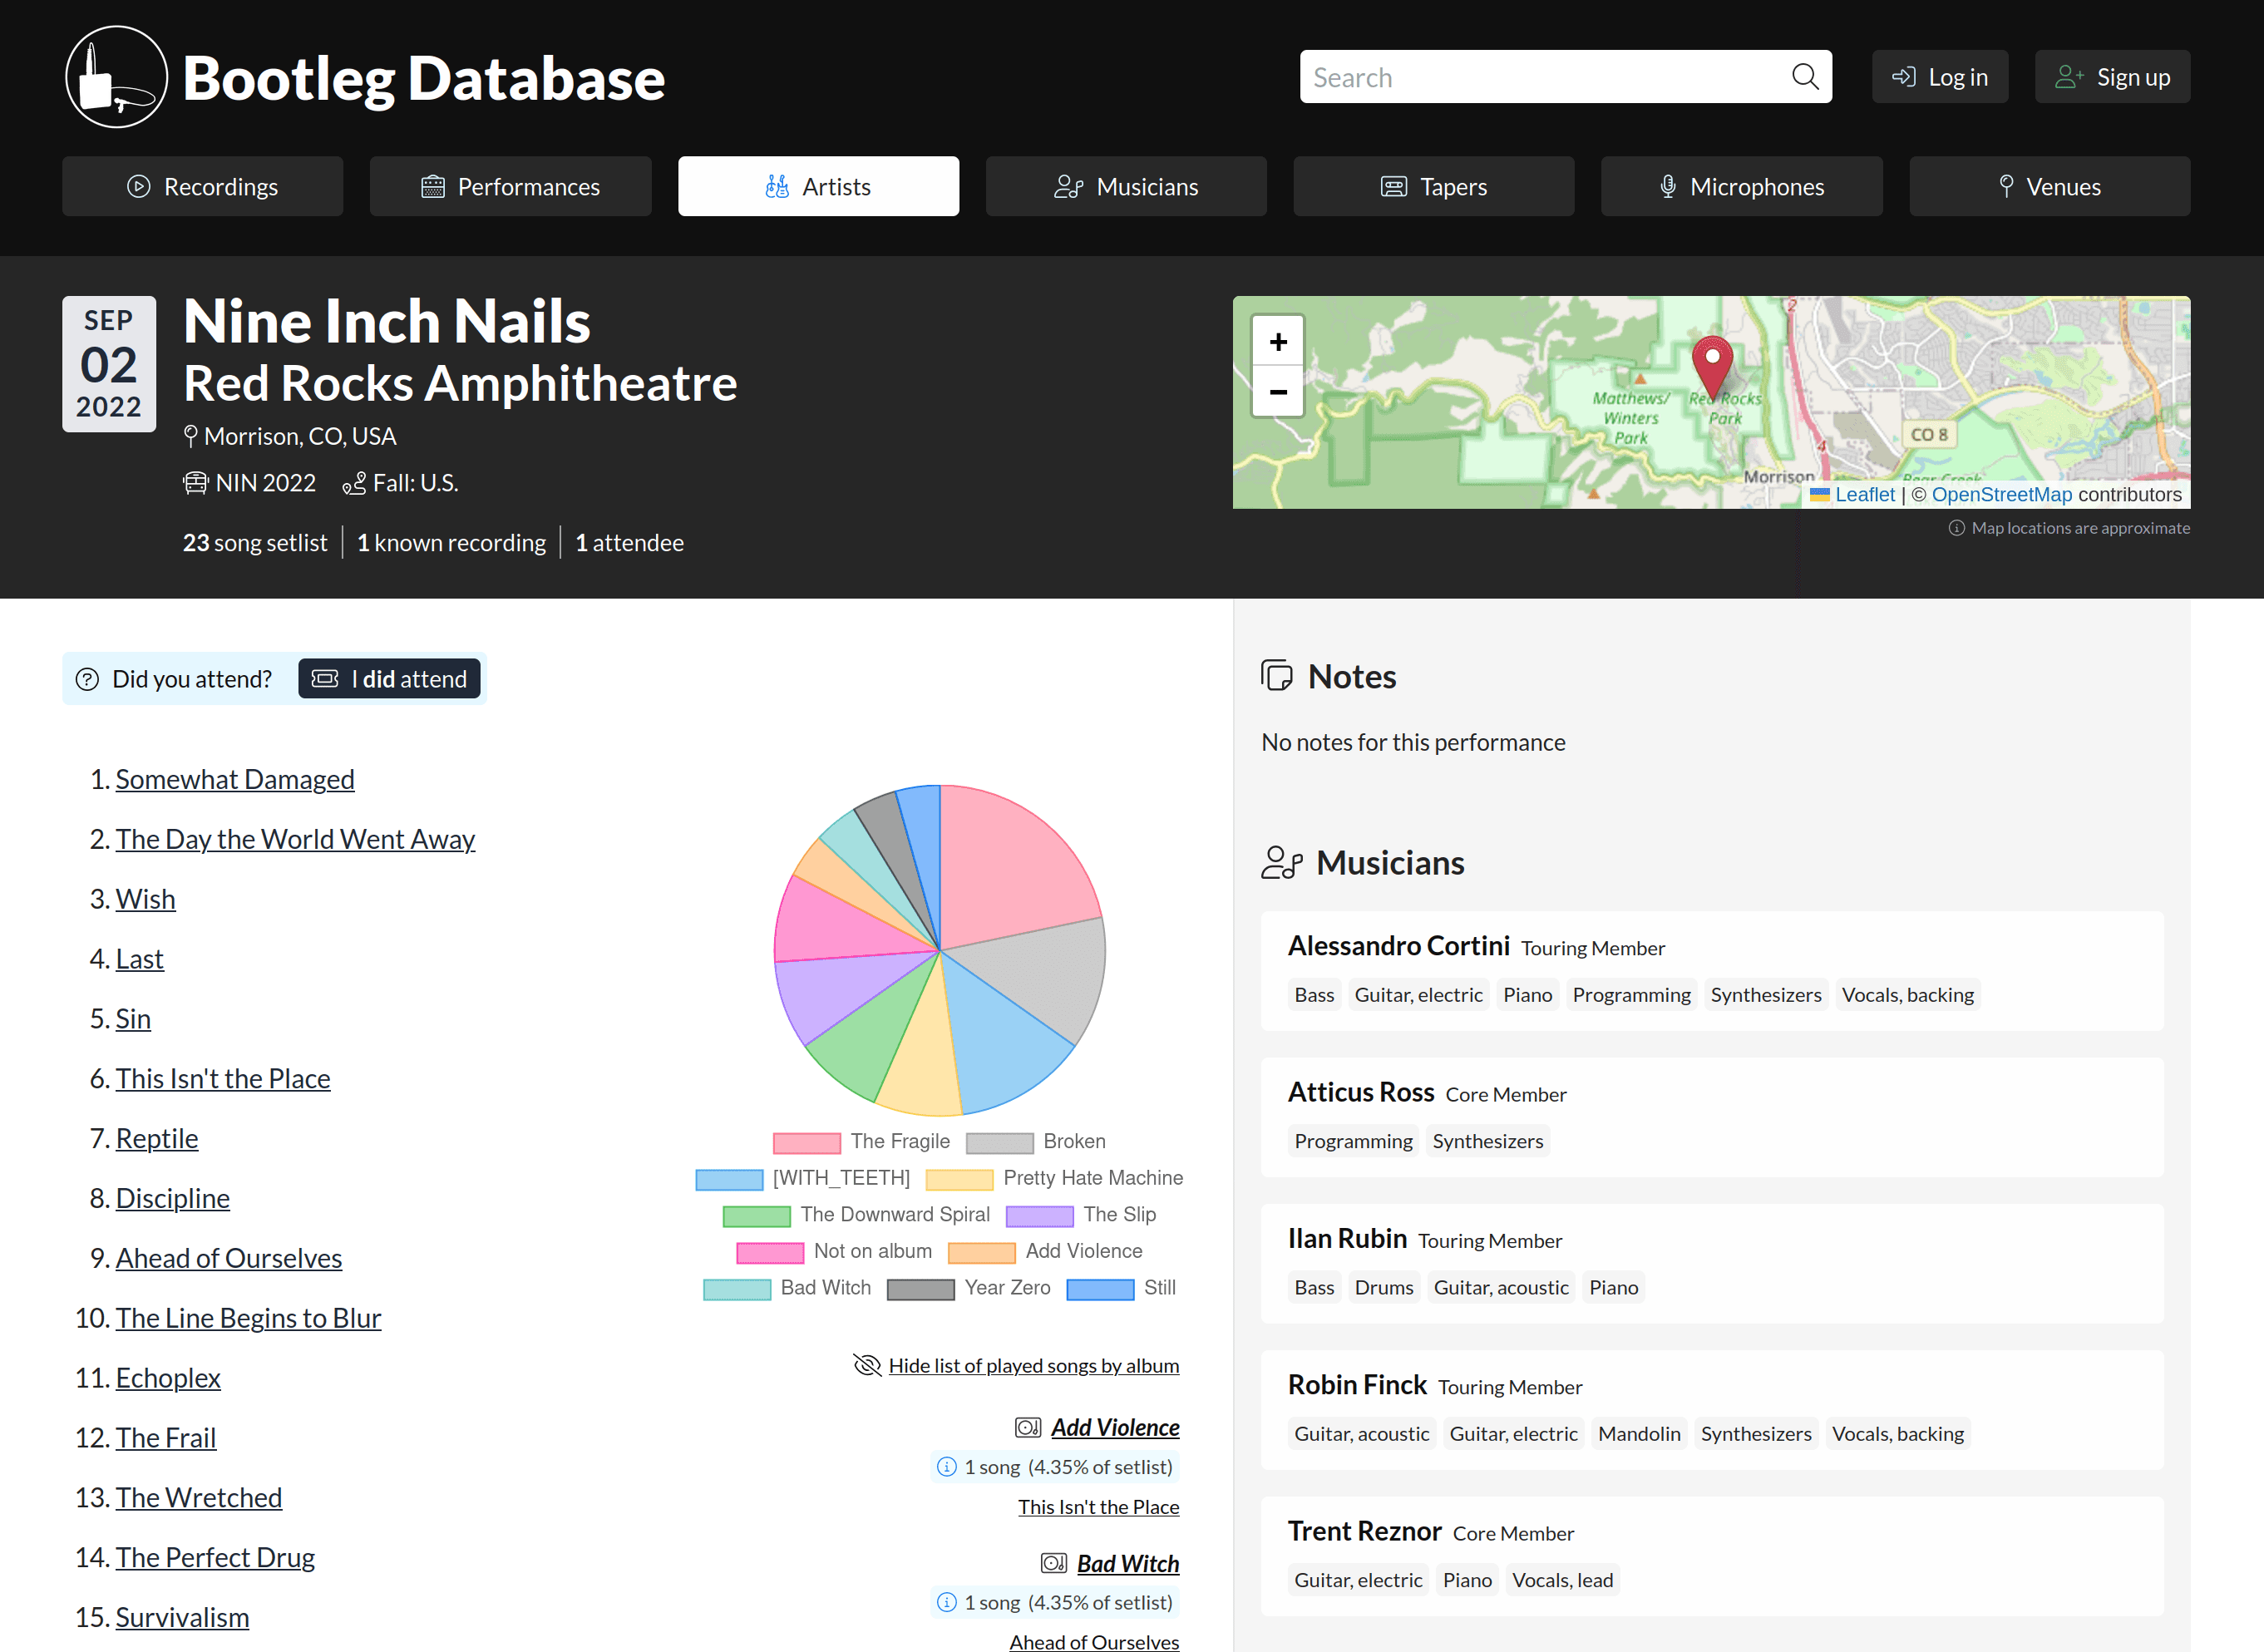Click Mandolin tag for Robin Finck

[x=1639, y=1433]
